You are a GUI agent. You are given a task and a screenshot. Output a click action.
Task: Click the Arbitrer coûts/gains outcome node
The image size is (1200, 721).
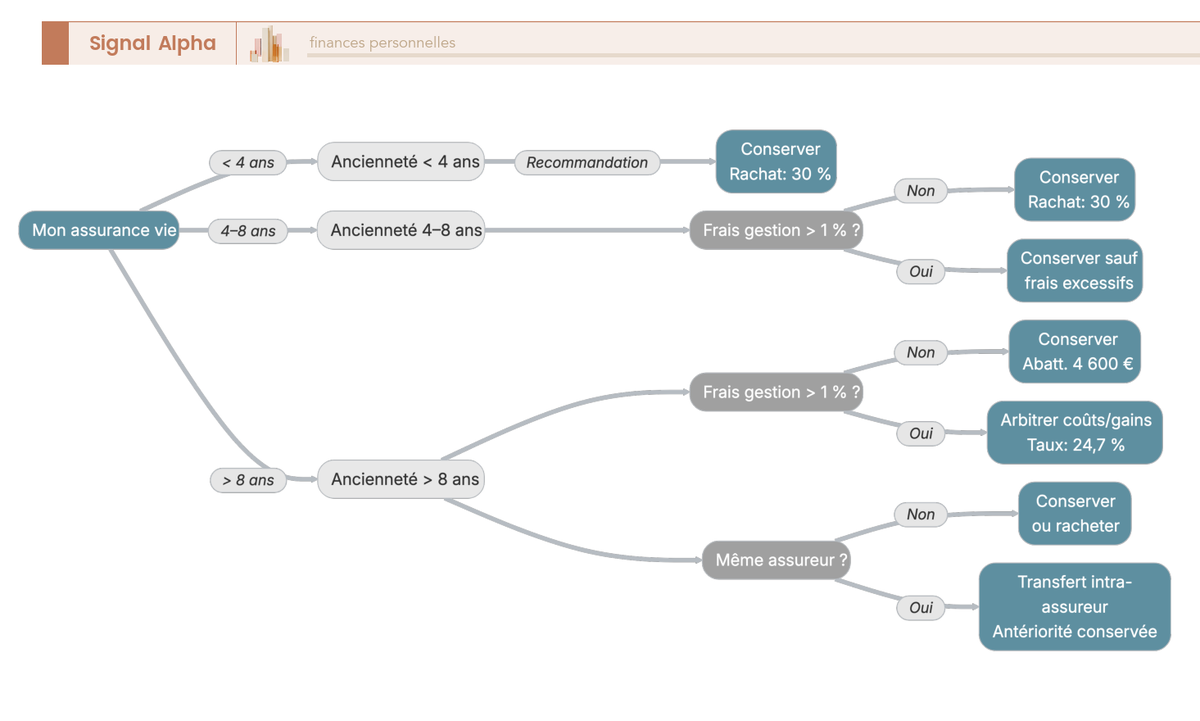[1075, 432]
